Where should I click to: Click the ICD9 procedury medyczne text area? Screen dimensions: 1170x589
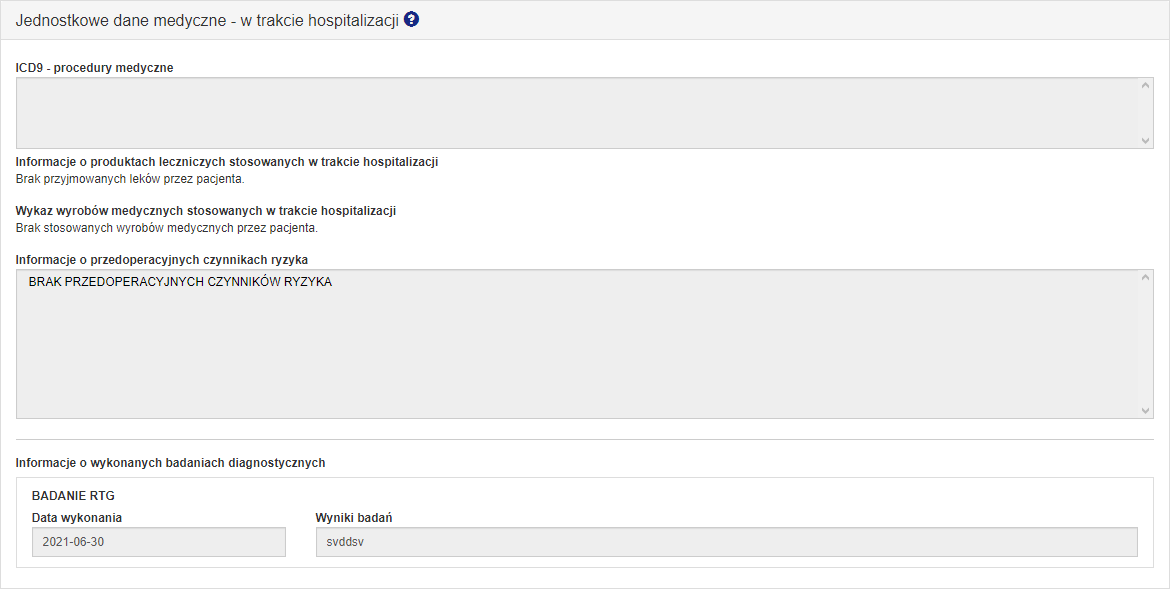[577, 113]
